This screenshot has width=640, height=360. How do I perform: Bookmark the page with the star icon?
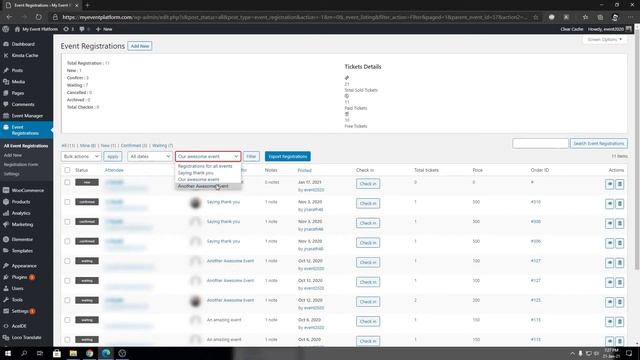point(536,17)
